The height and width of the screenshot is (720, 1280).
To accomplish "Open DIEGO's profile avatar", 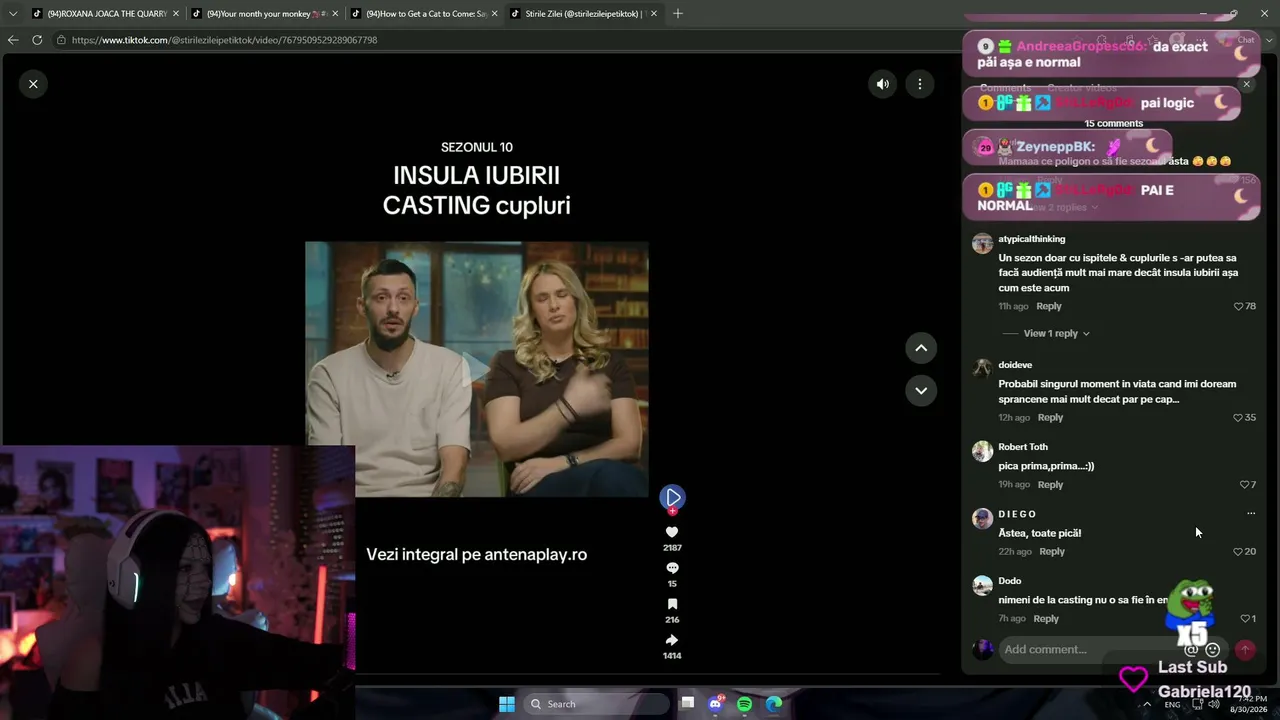I will click(x=983, y=518).
